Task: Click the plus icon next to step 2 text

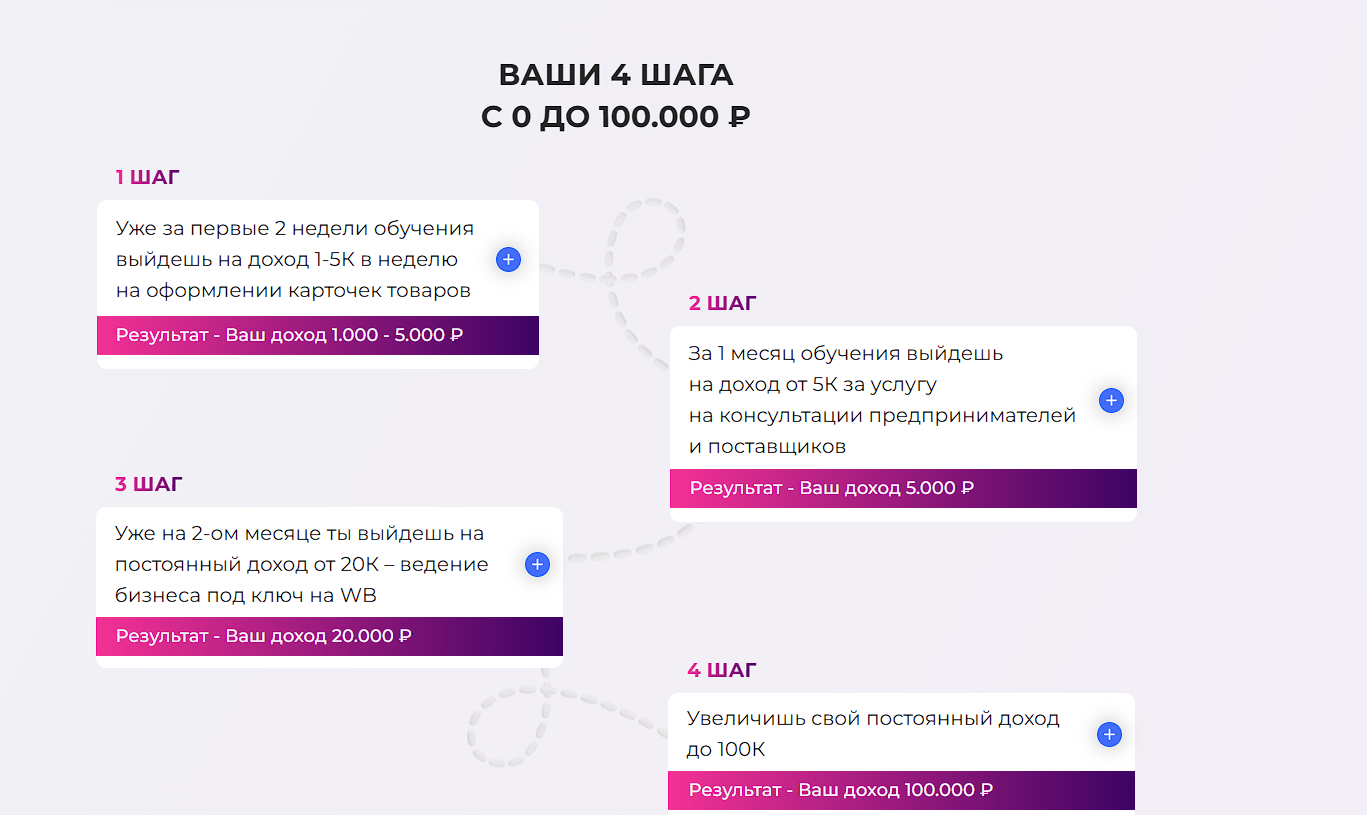Action: [1111, 400]
